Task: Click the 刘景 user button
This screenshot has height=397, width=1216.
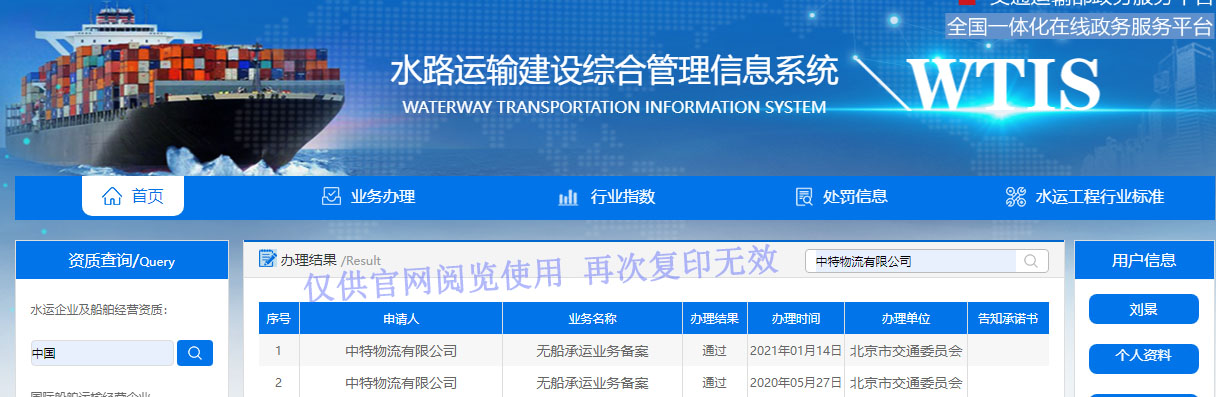Action: pos(1143,310)
